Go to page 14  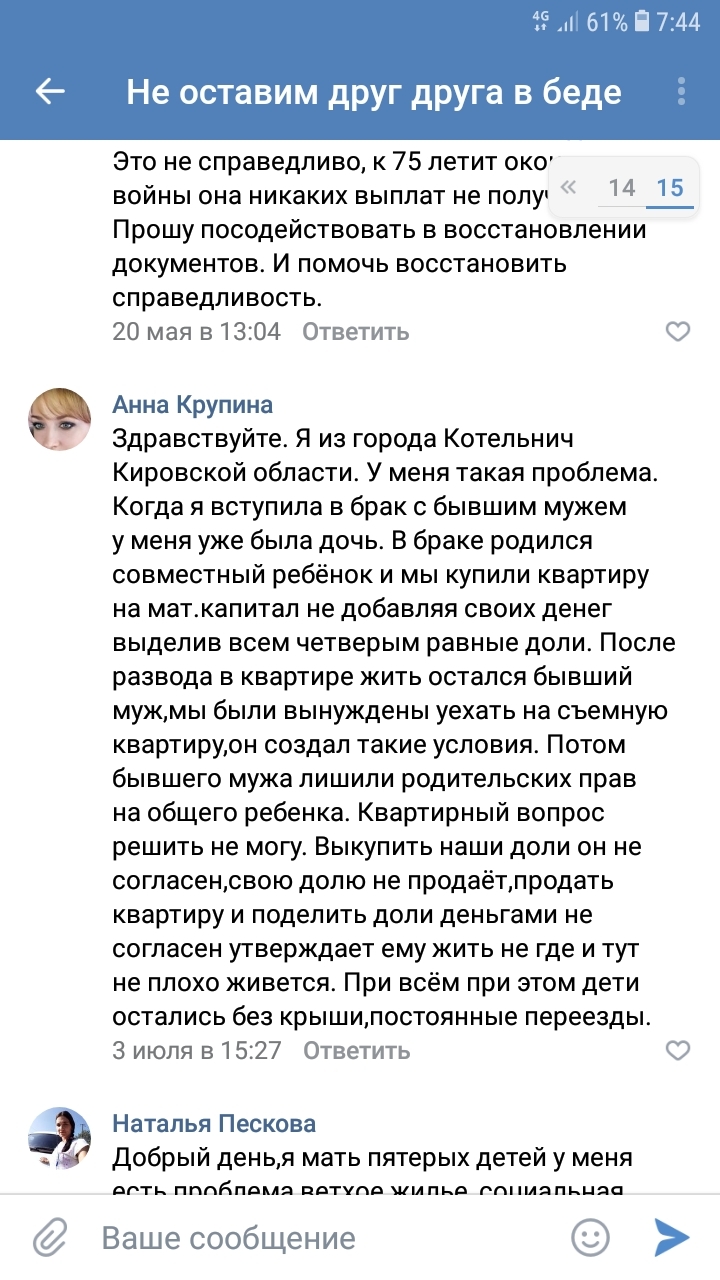[622, 187]
